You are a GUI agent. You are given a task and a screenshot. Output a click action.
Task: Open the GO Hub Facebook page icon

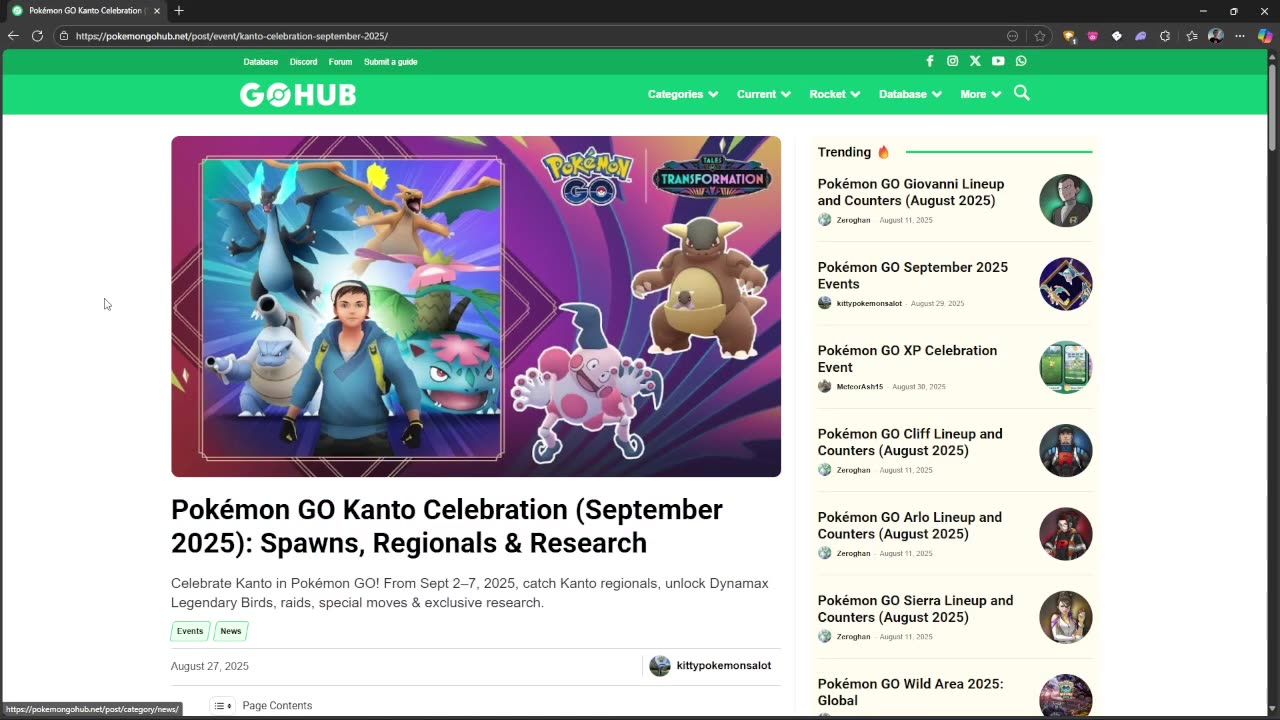pyautogui.click(x=930, y=61)
